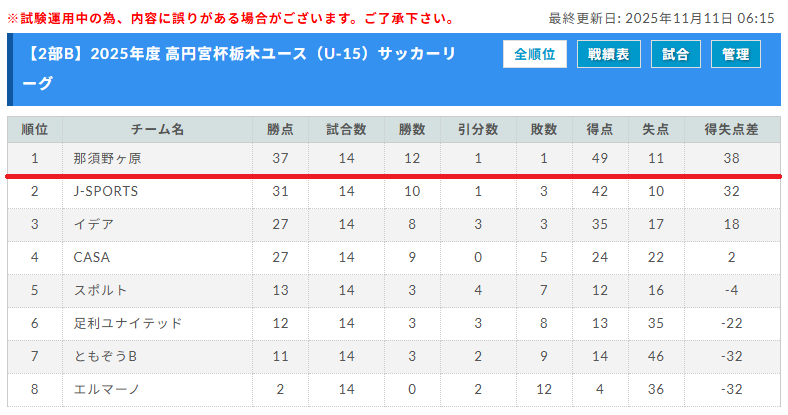Click the チーム名 column header

click(x=157, y=129)
